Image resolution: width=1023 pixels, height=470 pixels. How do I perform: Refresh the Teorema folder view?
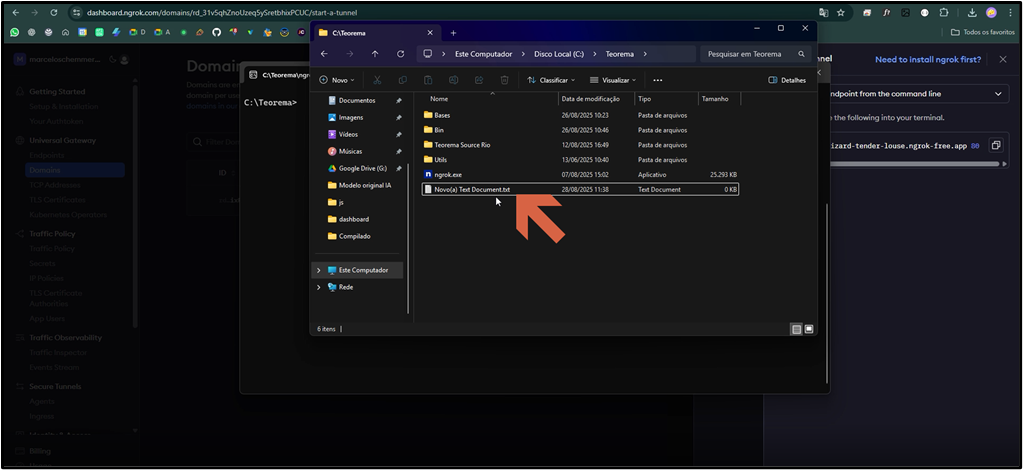[x=401, y=54]
